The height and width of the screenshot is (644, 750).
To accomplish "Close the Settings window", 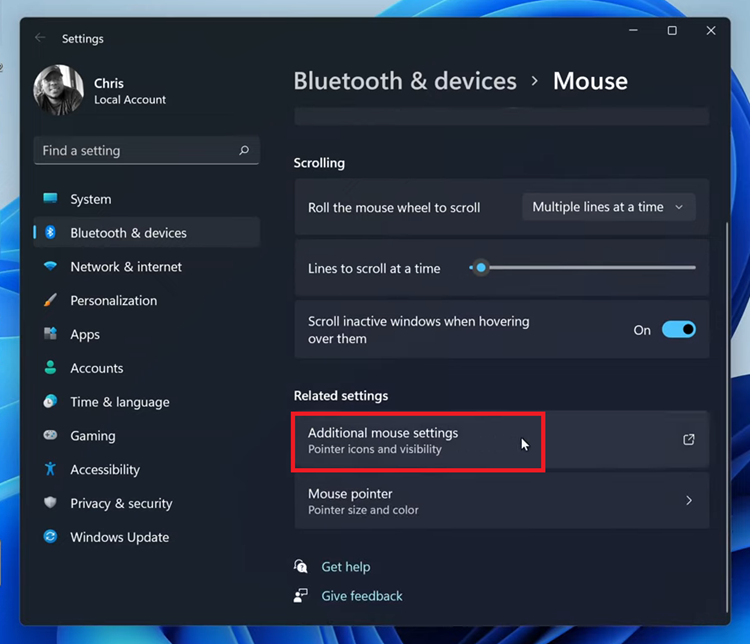I will click(x=711, y=31).
